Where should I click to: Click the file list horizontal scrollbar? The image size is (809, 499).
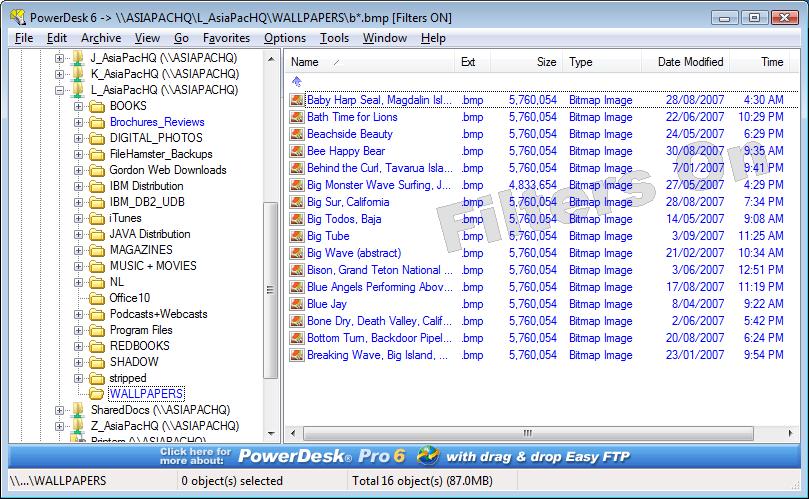click(527, 433)
